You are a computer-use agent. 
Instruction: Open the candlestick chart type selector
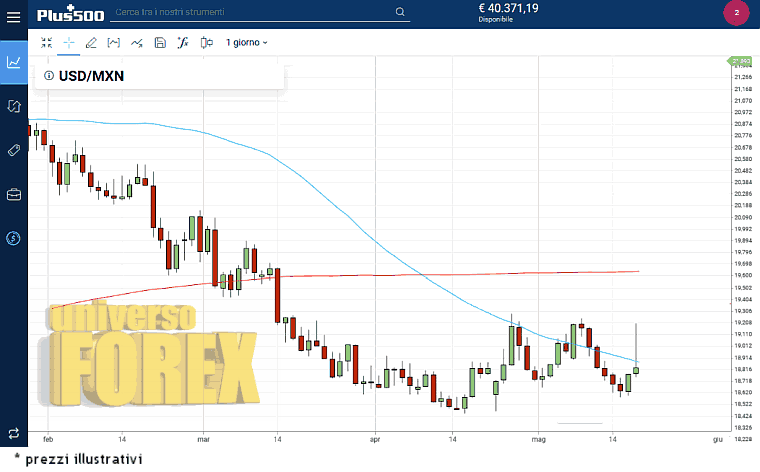(x=207, y=42)
